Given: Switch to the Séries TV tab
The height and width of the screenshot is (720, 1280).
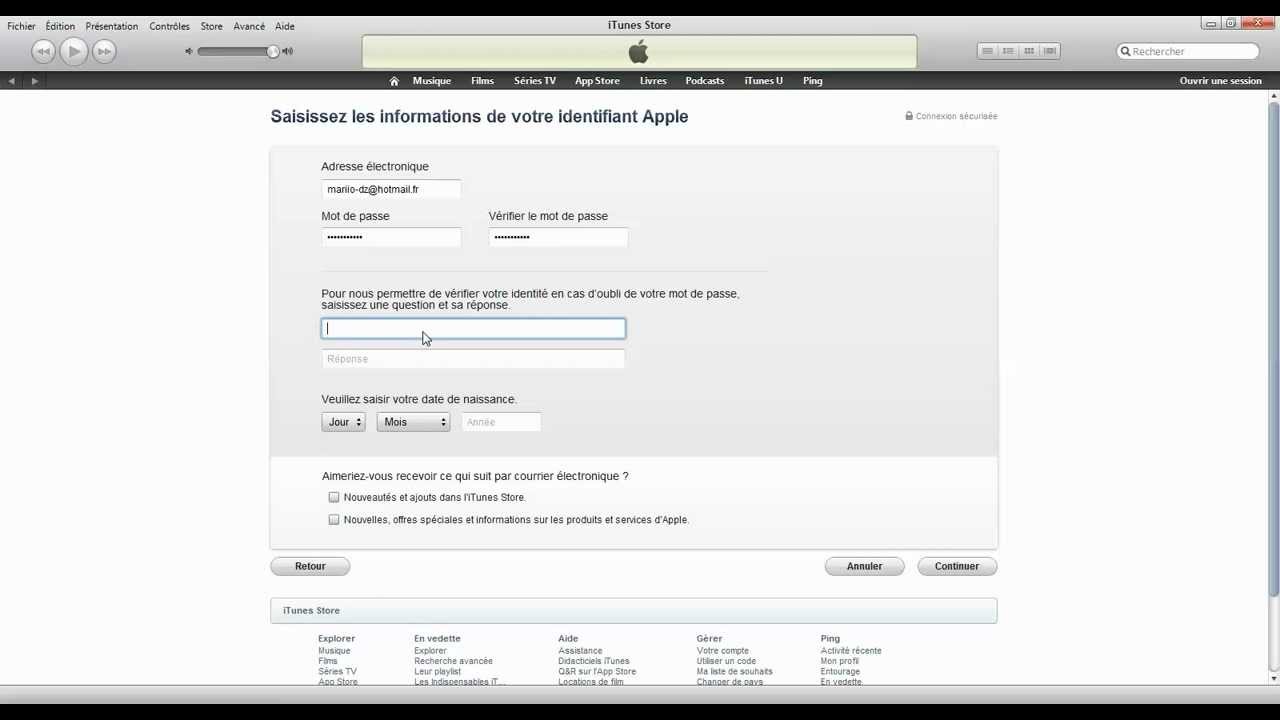Looking at the screenshot, I should [x=535, y=81].
